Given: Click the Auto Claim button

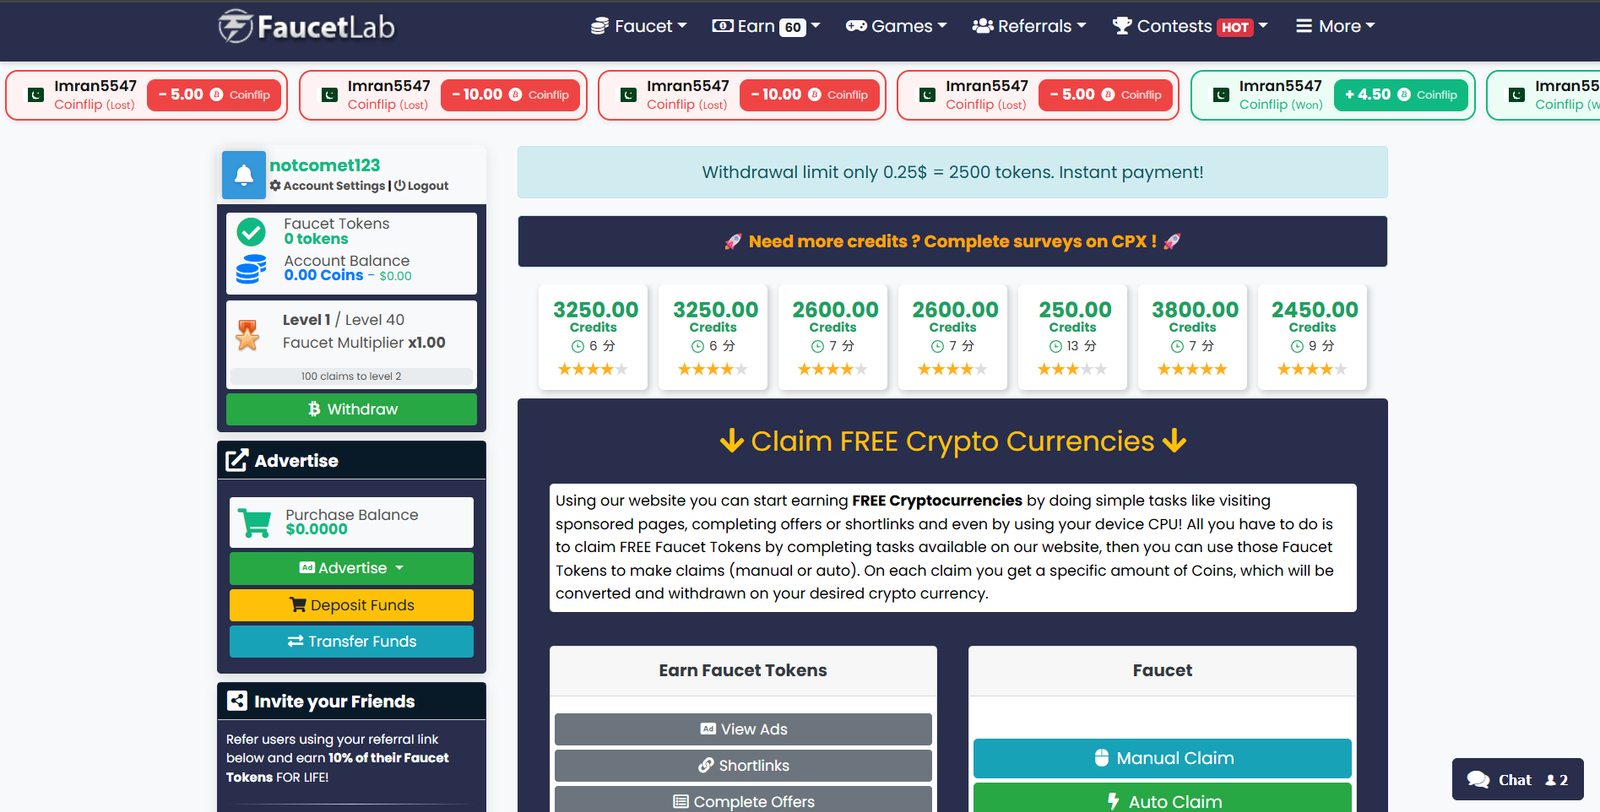Looking at the screenshot, I should click(1162, 798).
